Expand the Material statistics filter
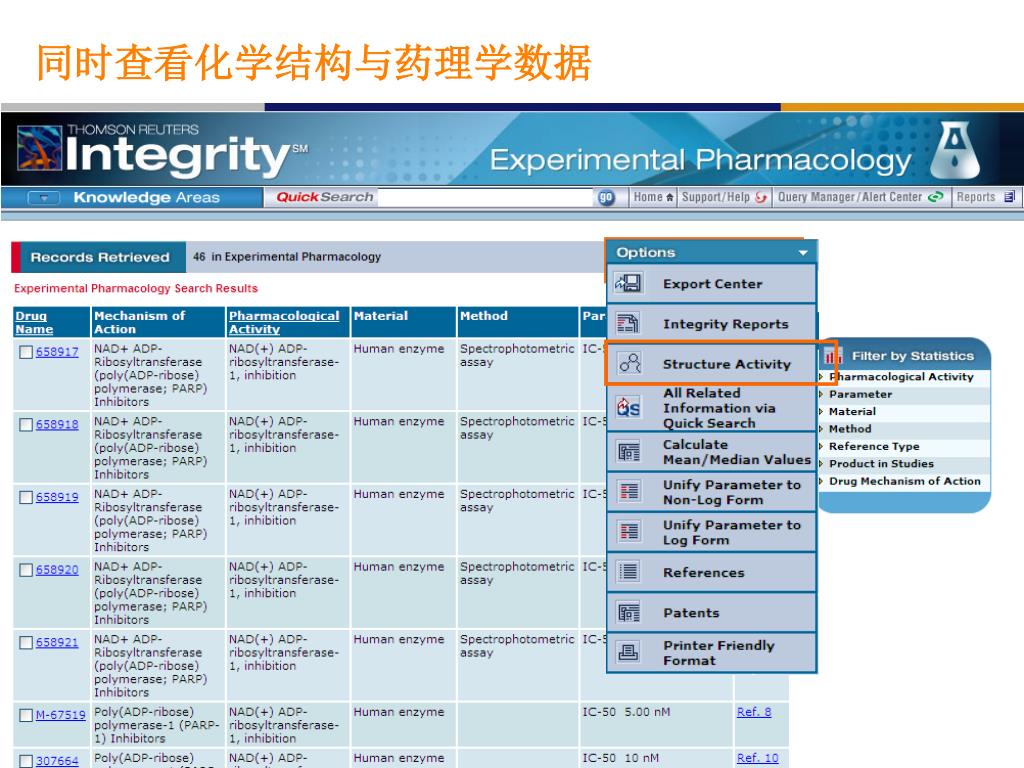1024x768 pixels. pyautogui.click(x=820, y=411)
